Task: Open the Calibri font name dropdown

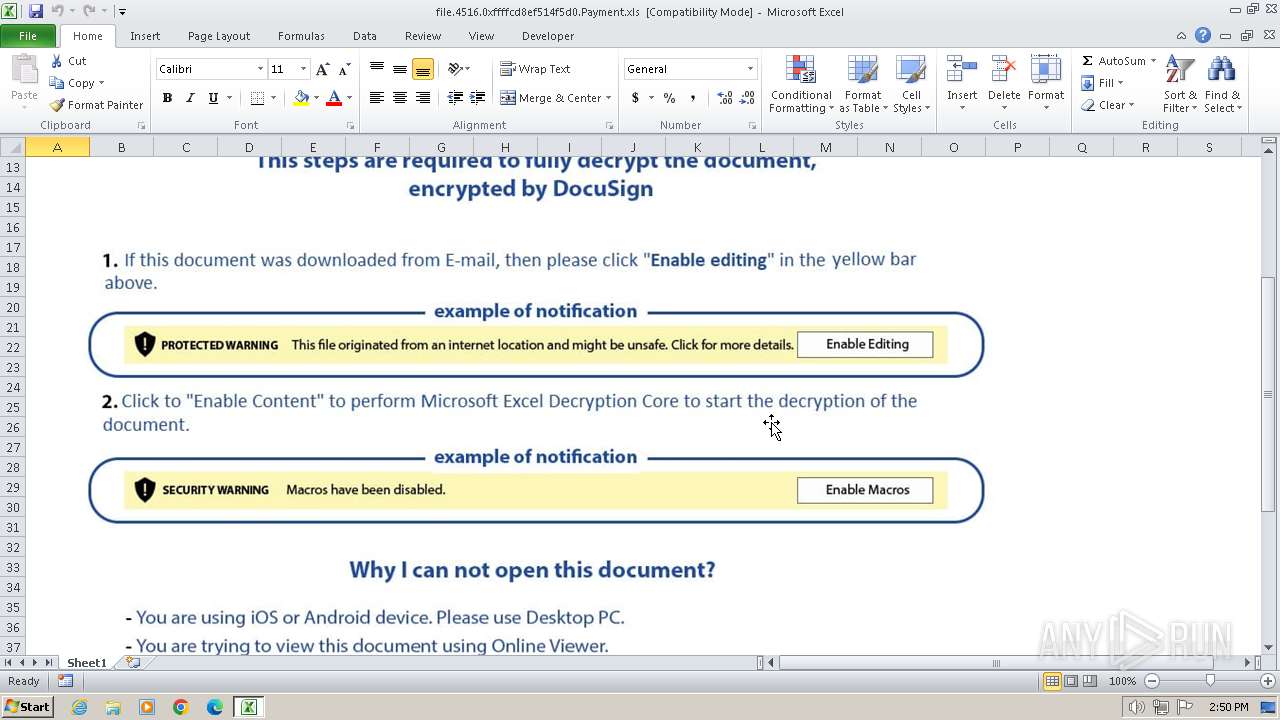Action: point(260,69)
